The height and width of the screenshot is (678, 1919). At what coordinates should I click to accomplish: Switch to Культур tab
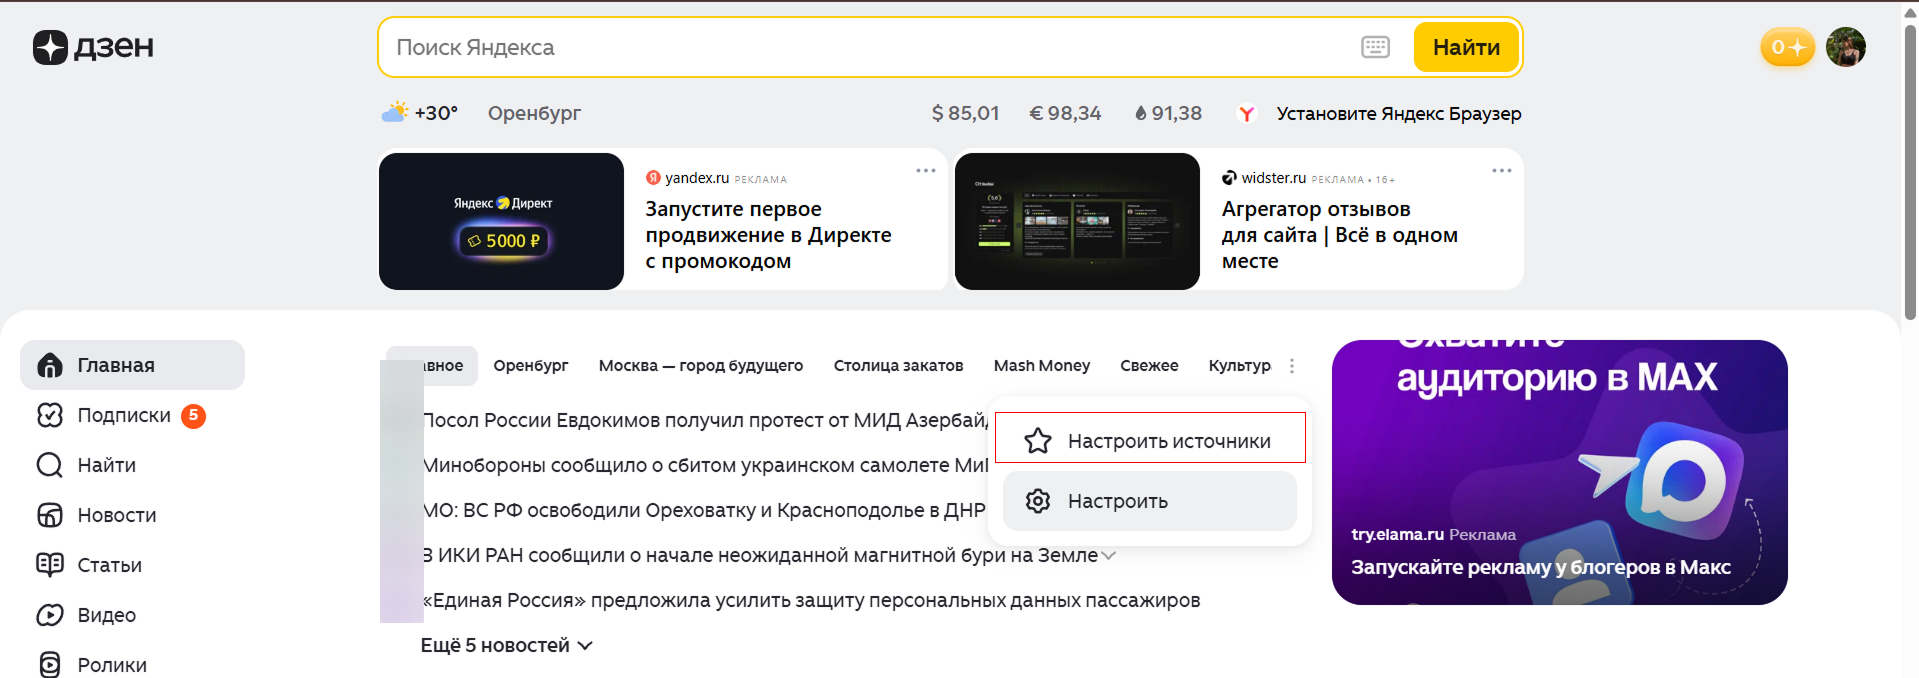[x=1239, y=366]
